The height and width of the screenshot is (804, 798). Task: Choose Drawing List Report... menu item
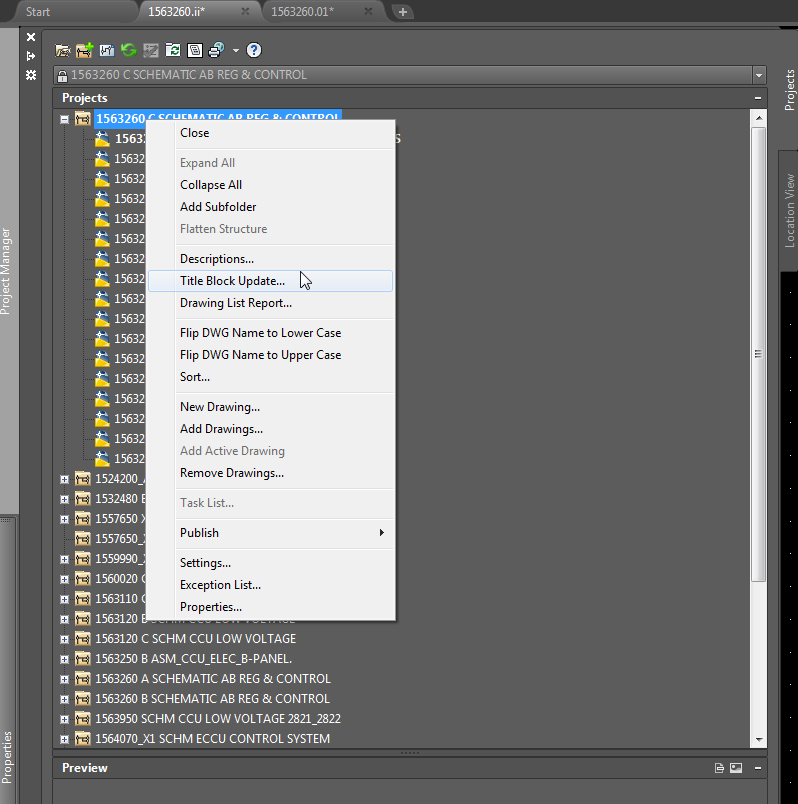click(270, 303)
